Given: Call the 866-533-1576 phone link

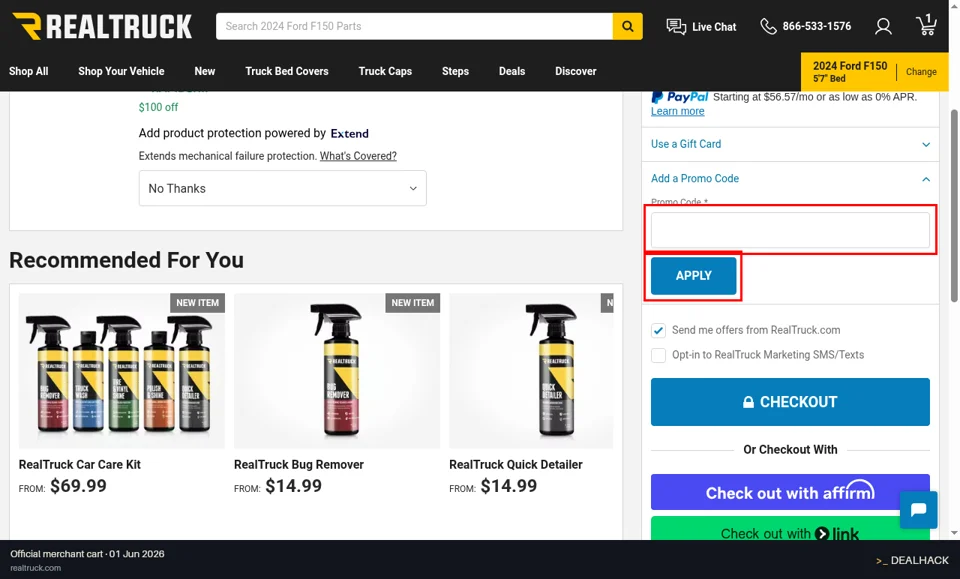Looking at the screenshot, I should tap(805, 26).
